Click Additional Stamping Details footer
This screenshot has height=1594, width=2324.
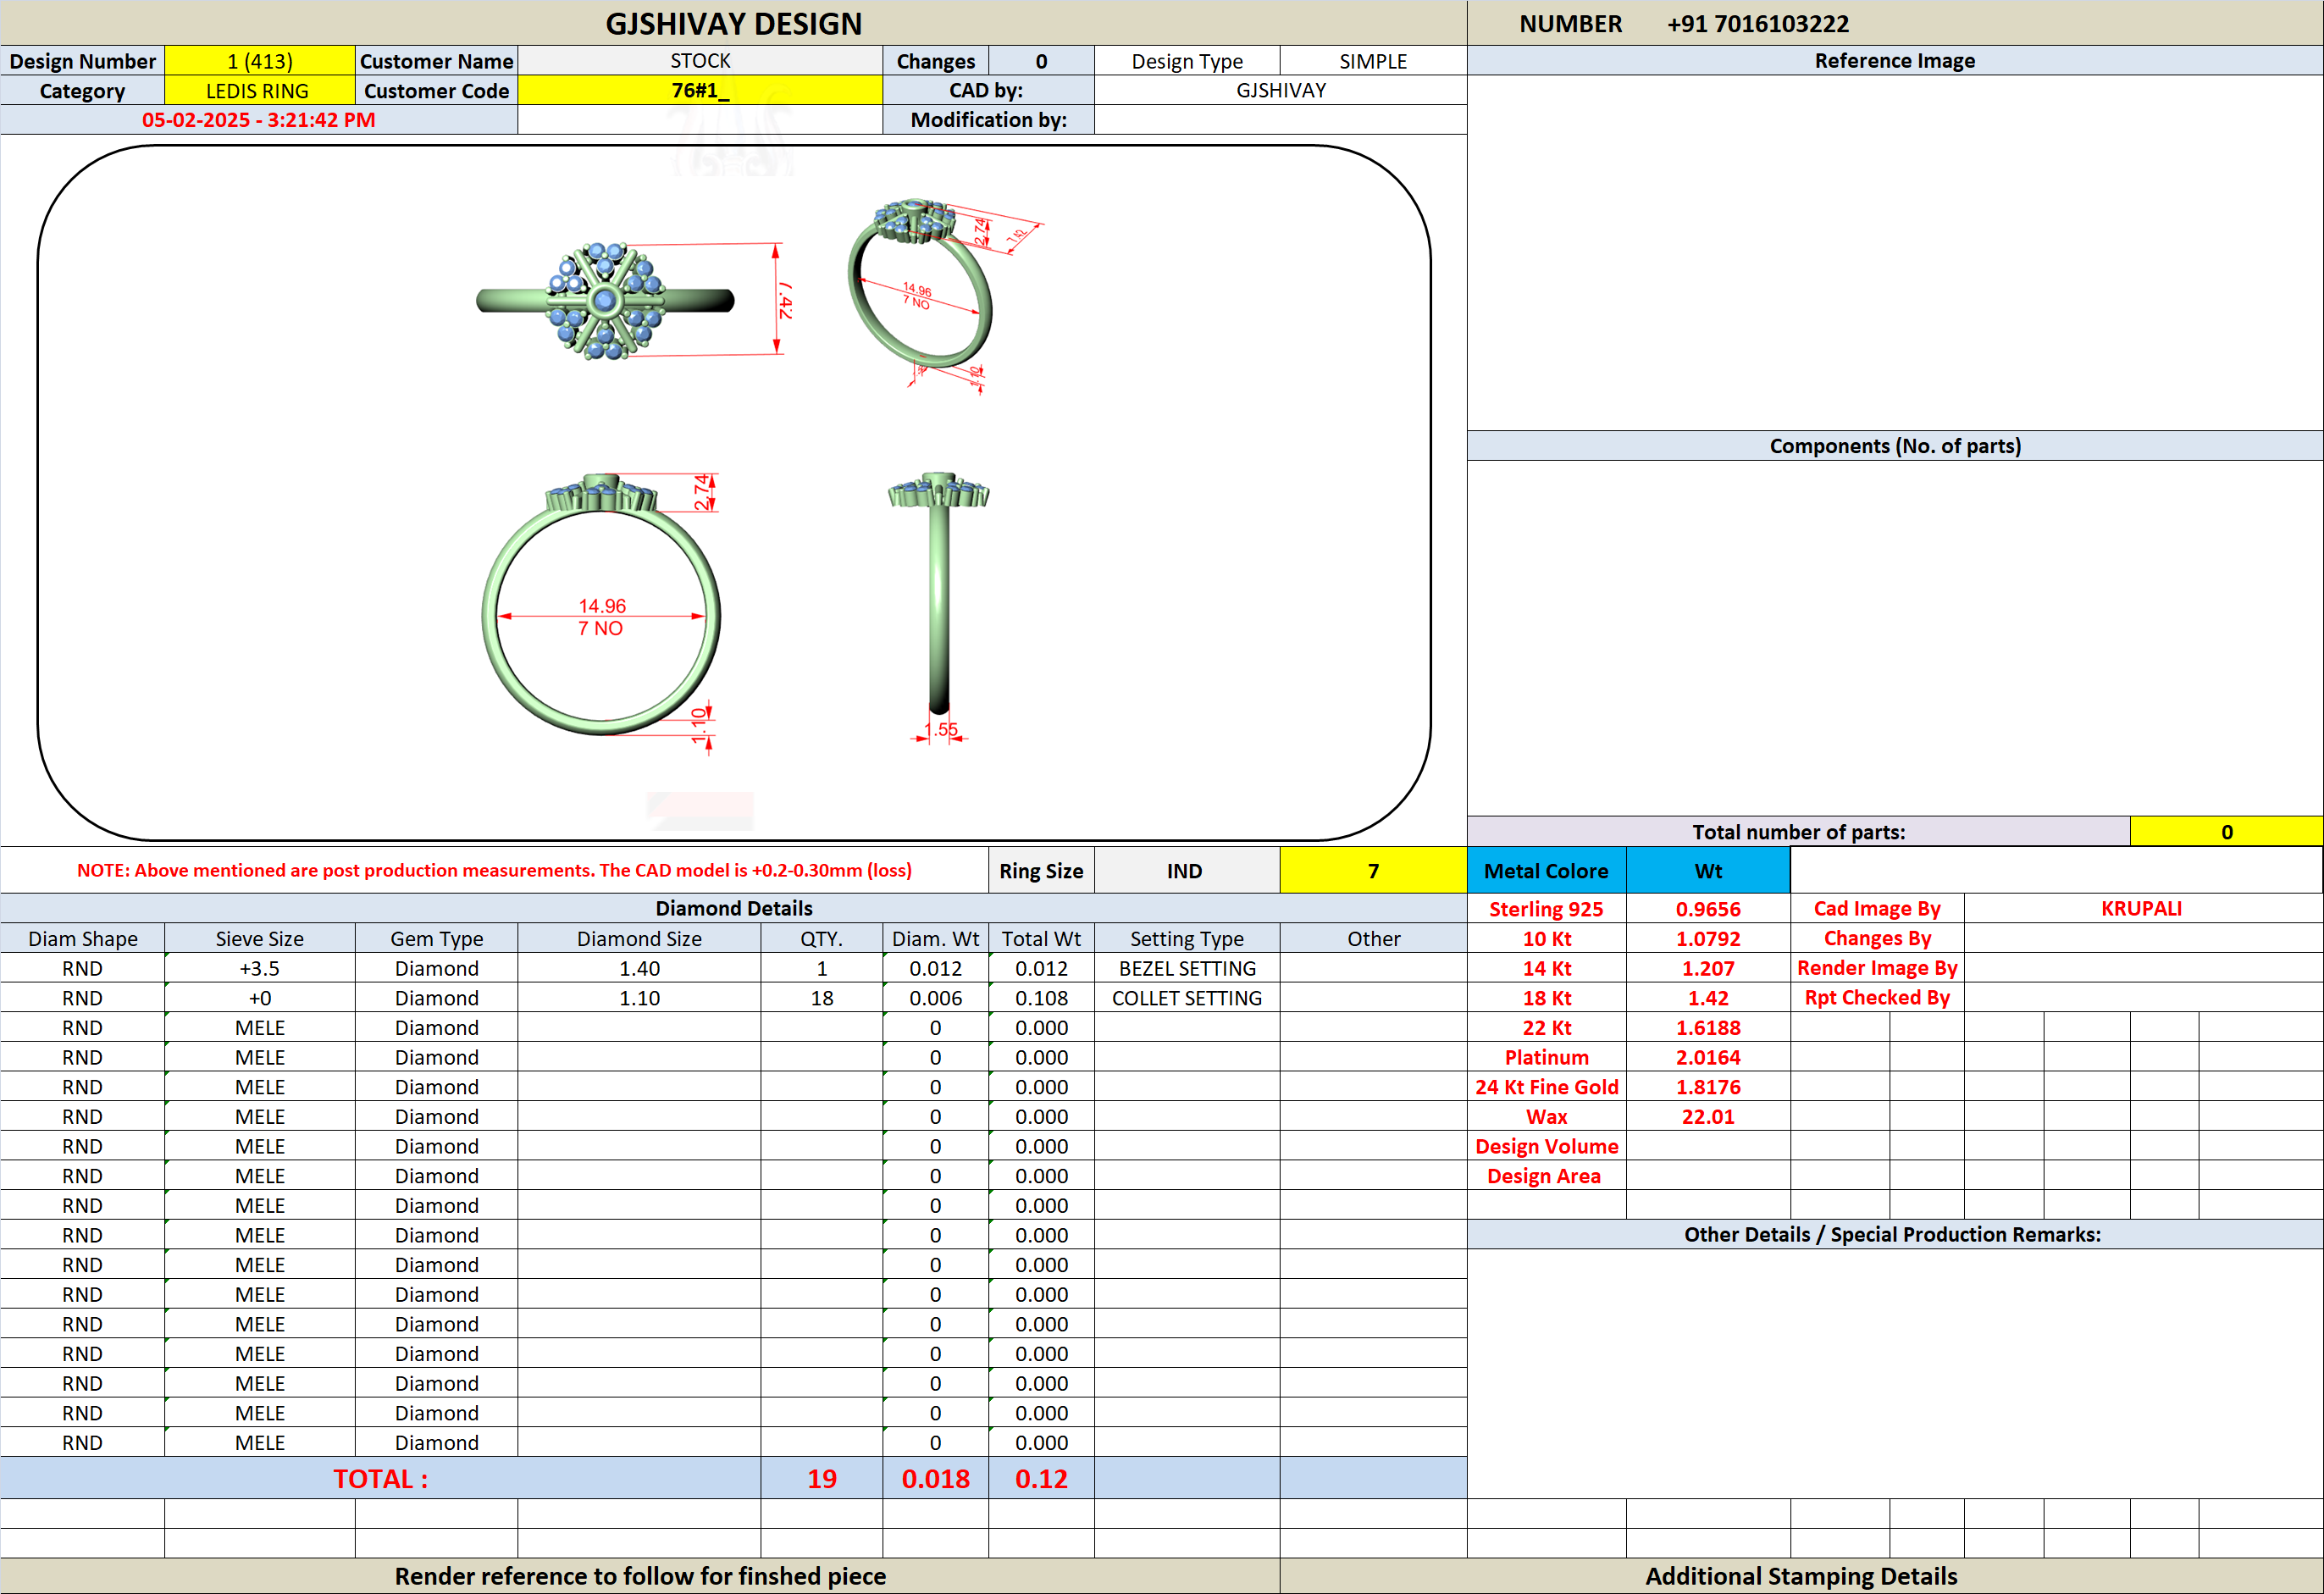coord(1801,1576)
